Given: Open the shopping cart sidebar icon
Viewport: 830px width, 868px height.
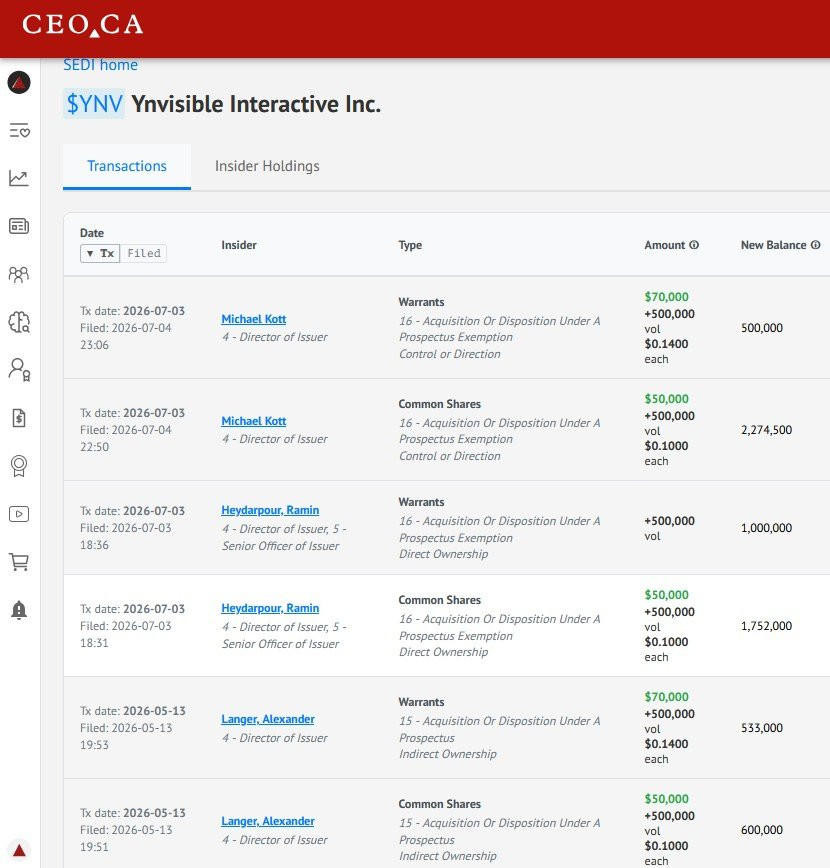Looking at the screenshot, I should (19, 562).
